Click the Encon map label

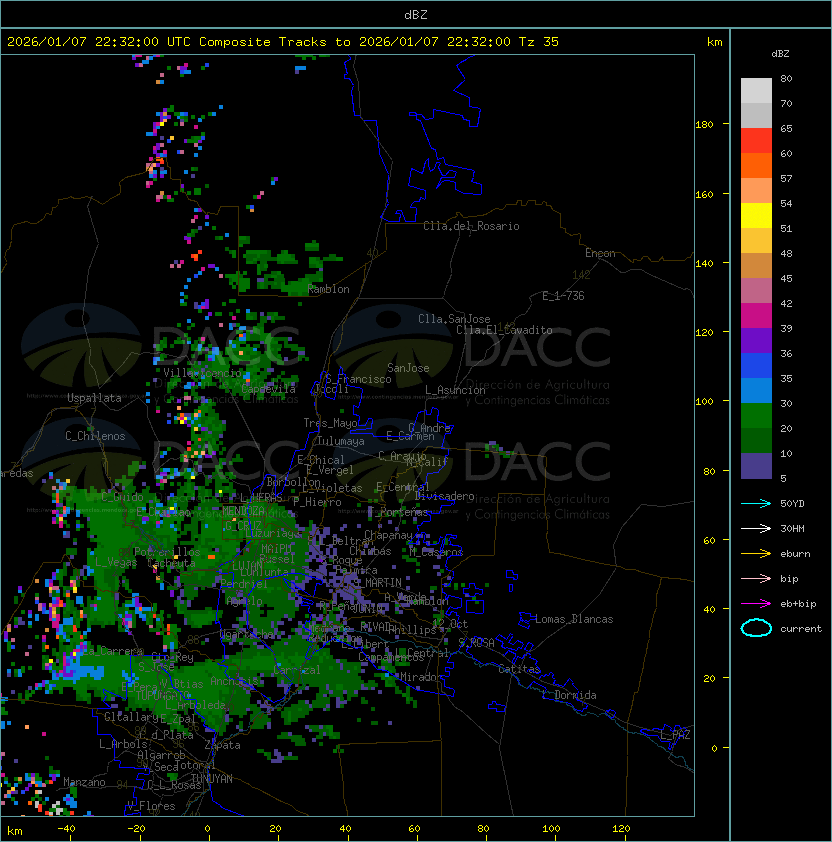click(x=600, y=253)
